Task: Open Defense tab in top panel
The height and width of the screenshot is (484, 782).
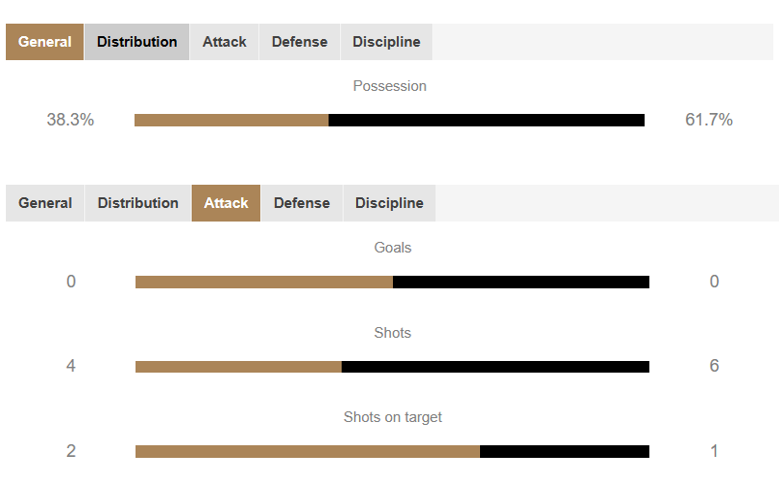Action: tap(299, 42)
